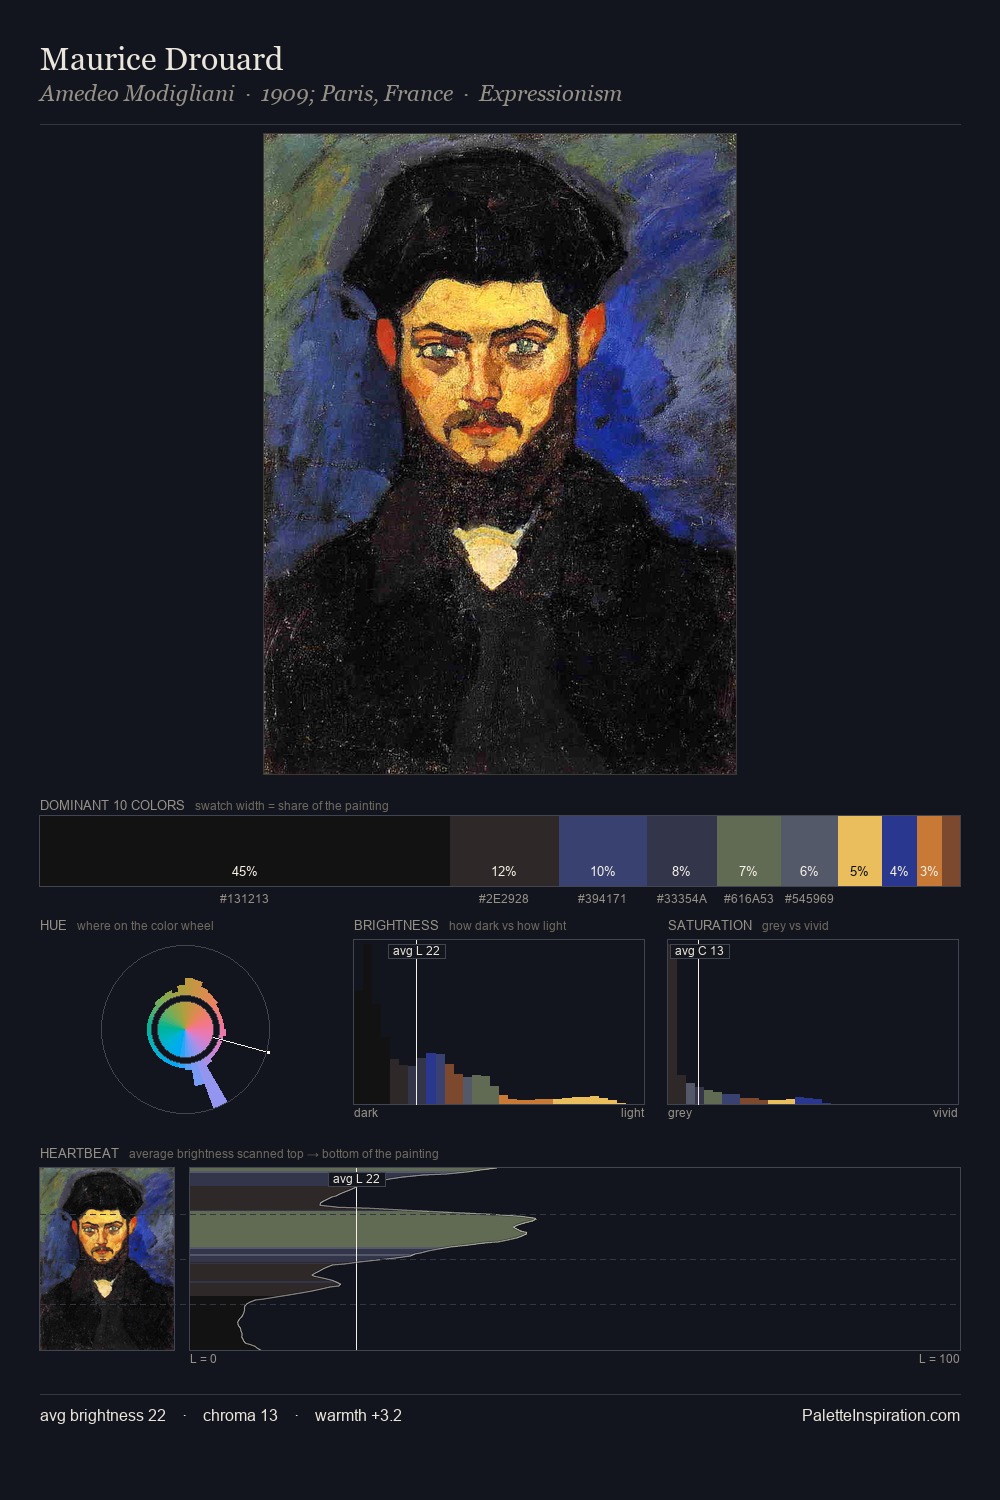Click the 'dark' axis label
The width and height of the screenshot is (1000, 1500).
point(366,1113)
